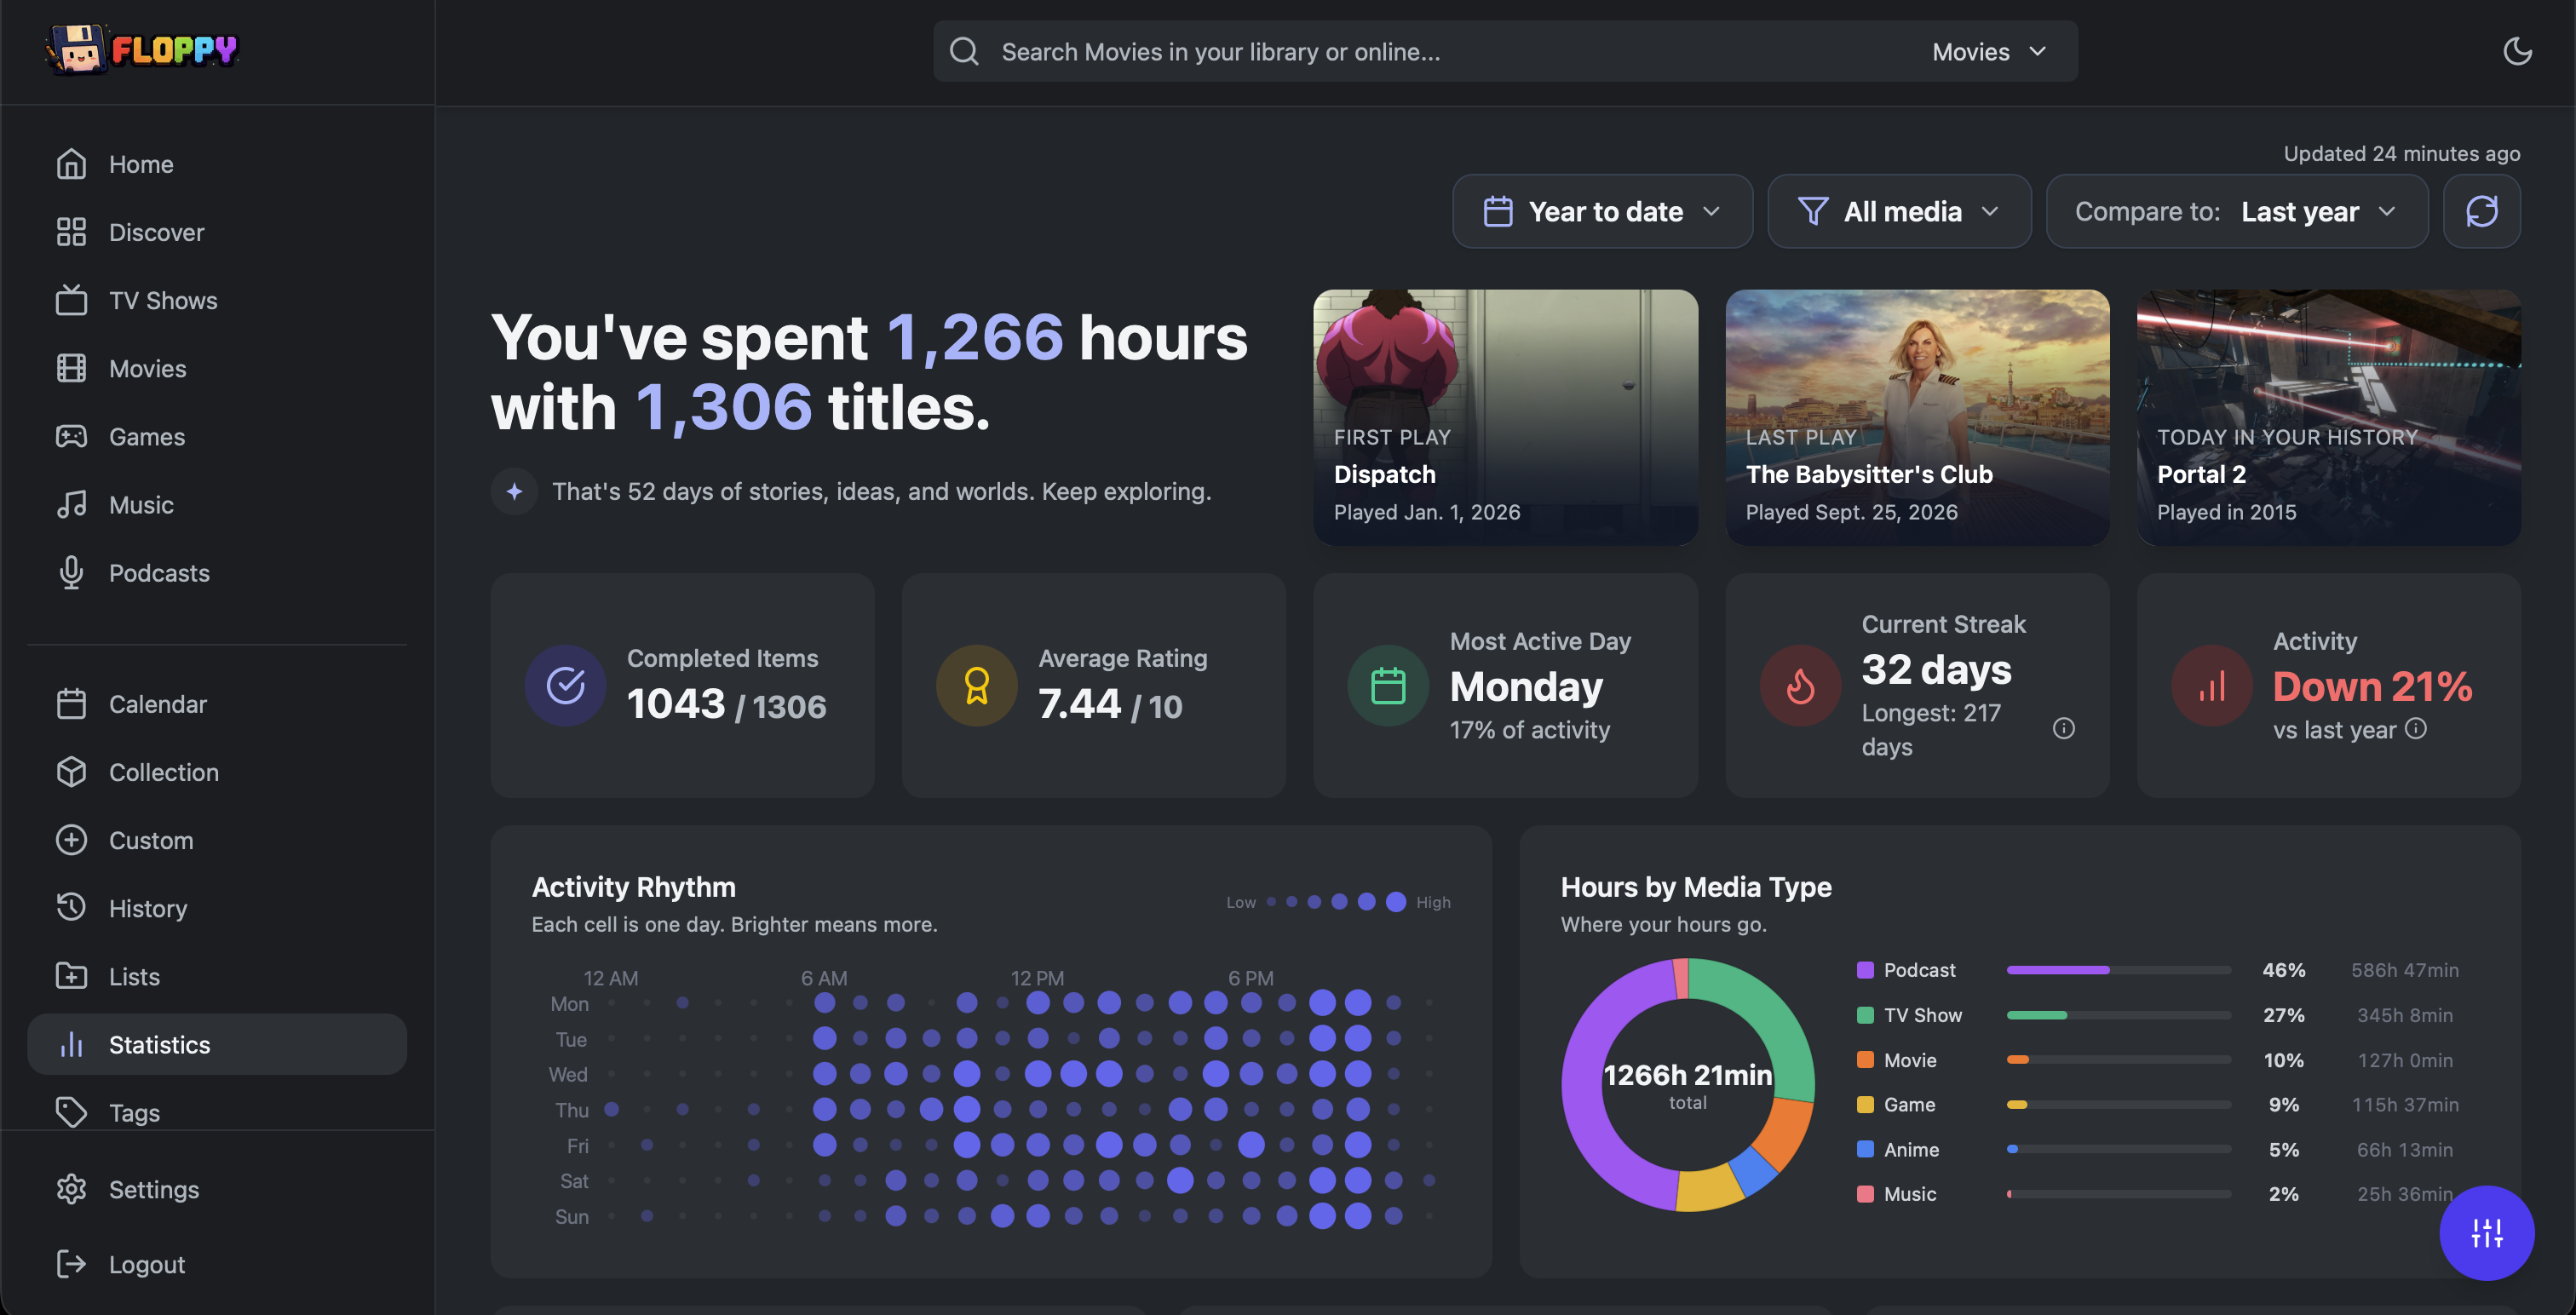Expand the All media filter dropdown
This screenshot has height=1315, width=2576.
coord(1899,211)
